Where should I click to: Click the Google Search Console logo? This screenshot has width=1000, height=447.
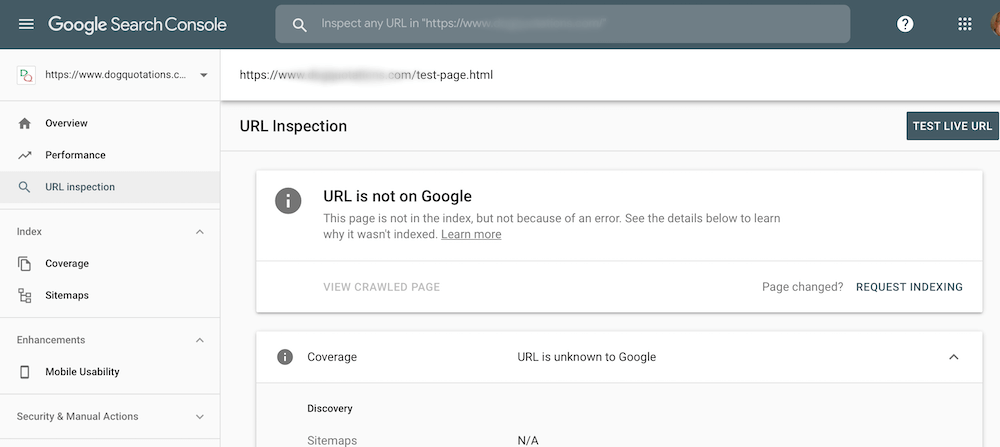[x=137, y=24]
